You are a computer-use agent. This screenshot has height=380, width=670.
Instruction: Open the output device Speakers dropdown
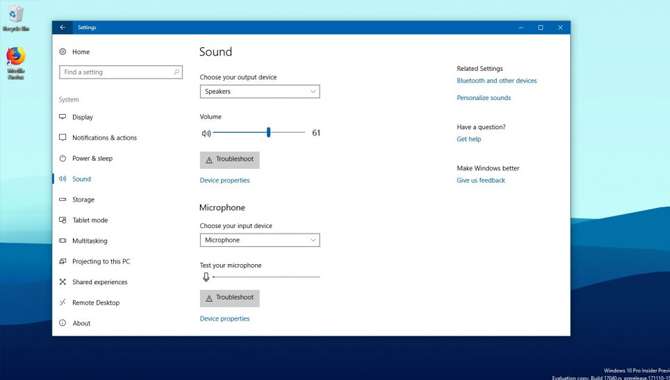[x=260, y=91]
